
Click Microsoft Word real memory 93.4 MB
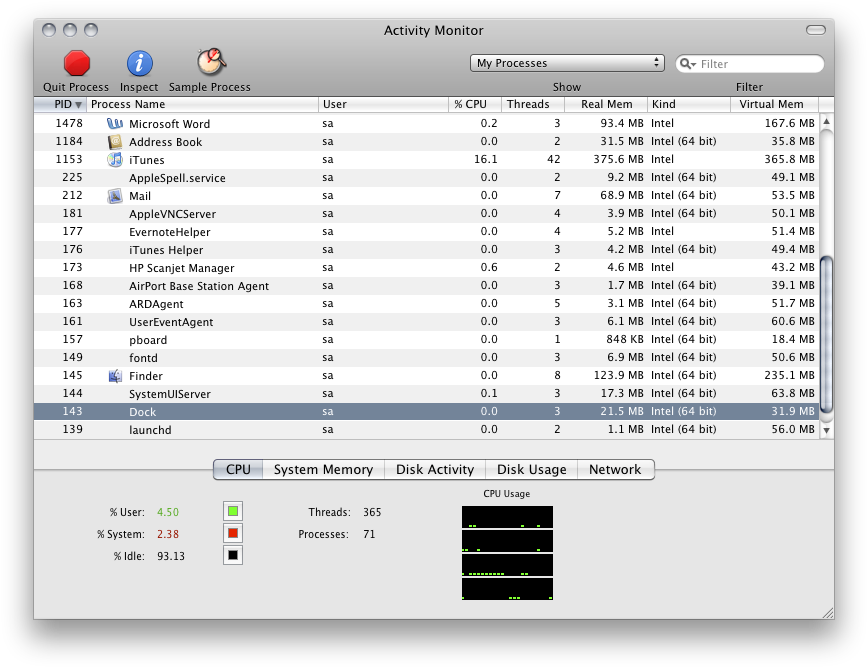point(622,123)
